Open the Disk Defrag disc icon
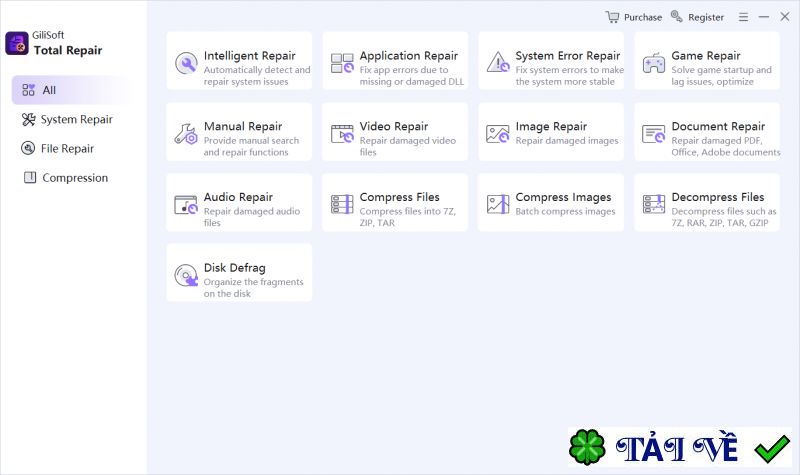 pos(186,276)
